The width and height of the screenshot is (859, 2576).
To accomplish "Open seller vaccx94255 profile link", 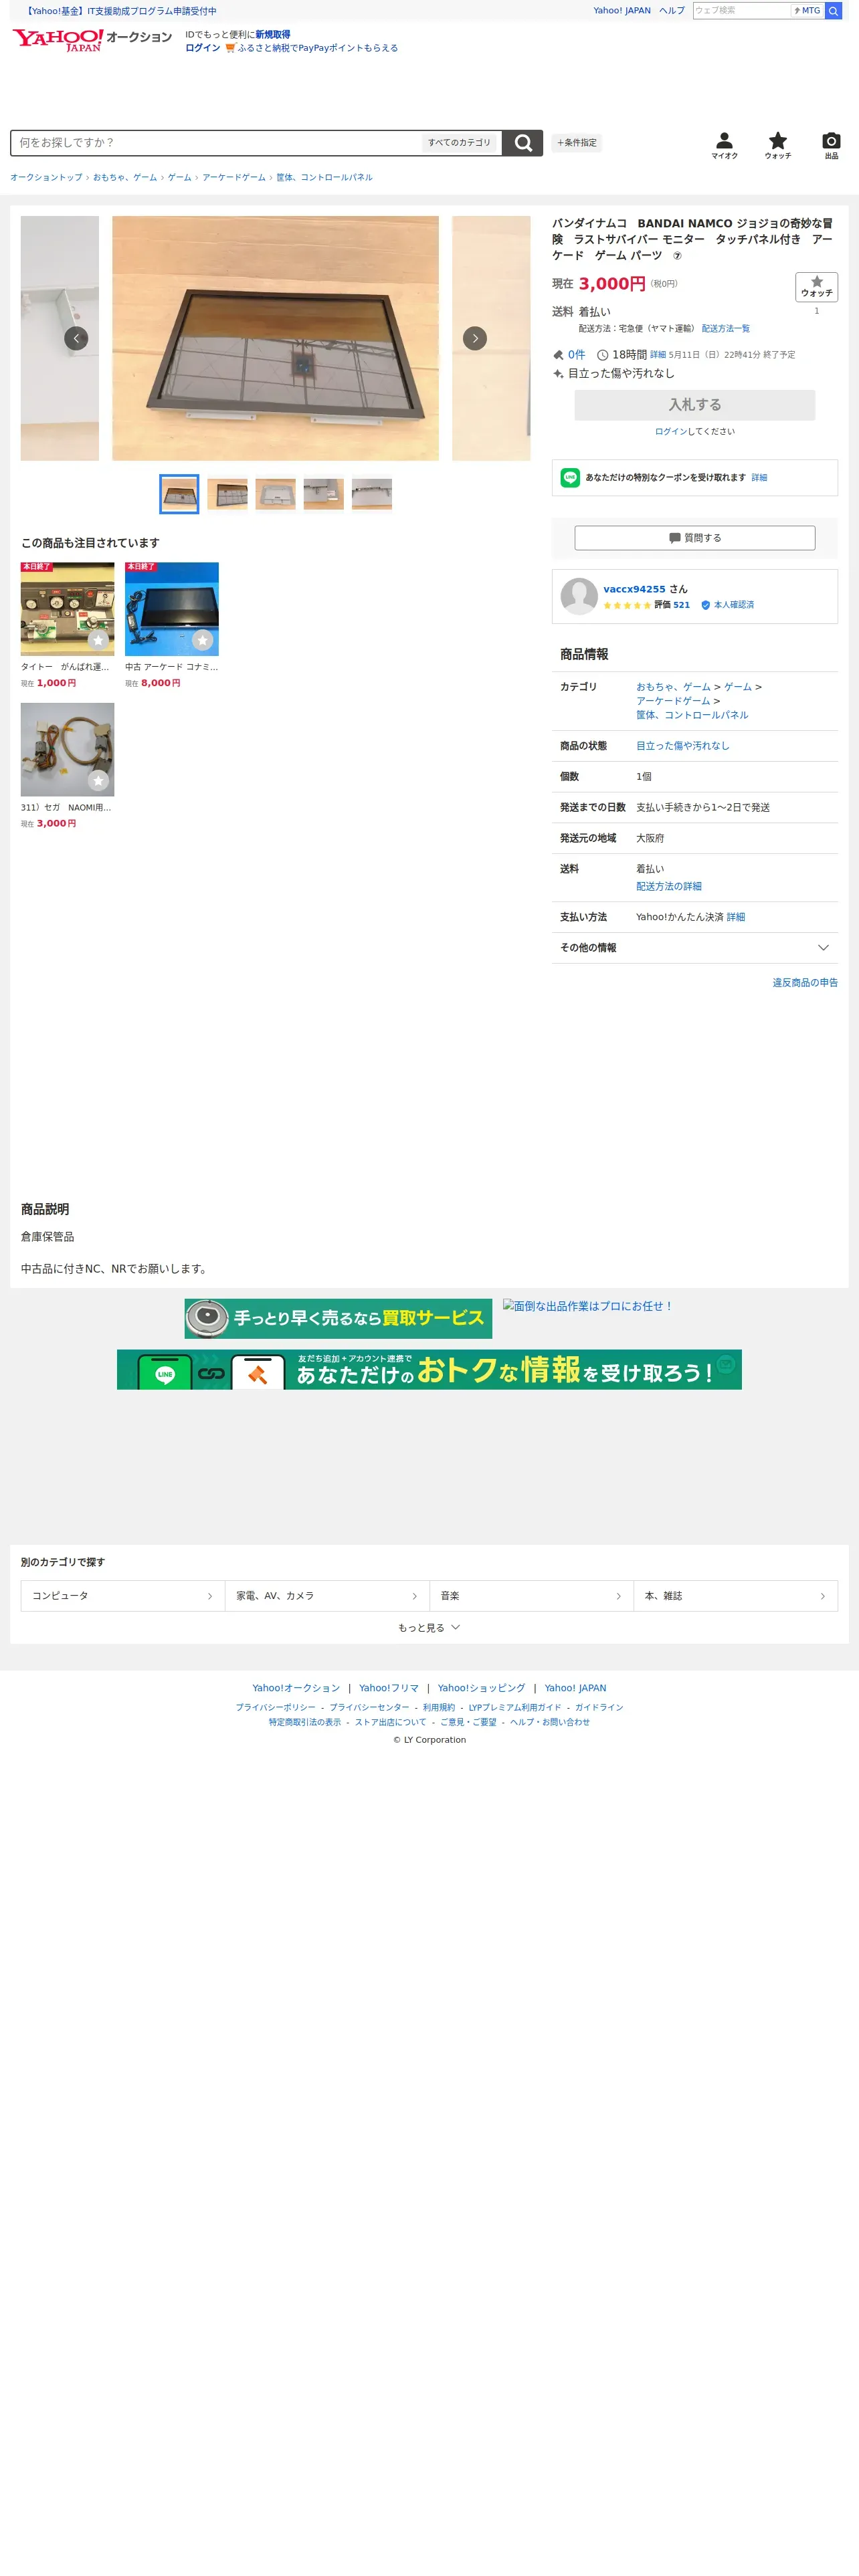I will coord(634,590).
